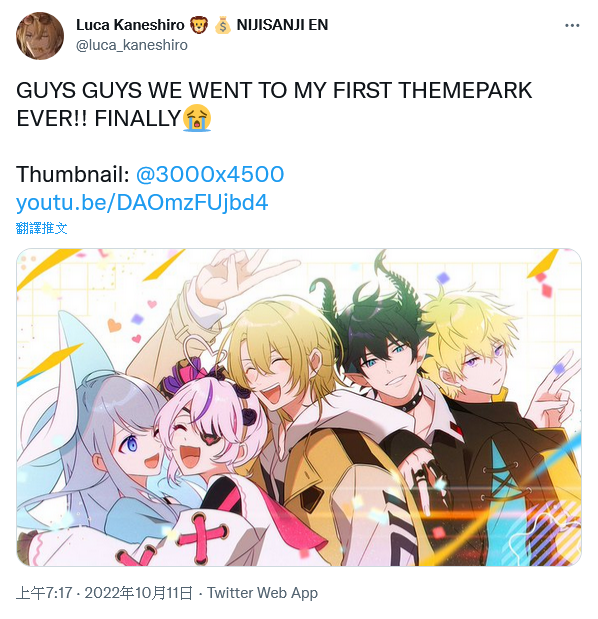This screenshot has height=619, width=598.
Task: Open the Twitter Web App source link
Action: click(x=262, y=593)
